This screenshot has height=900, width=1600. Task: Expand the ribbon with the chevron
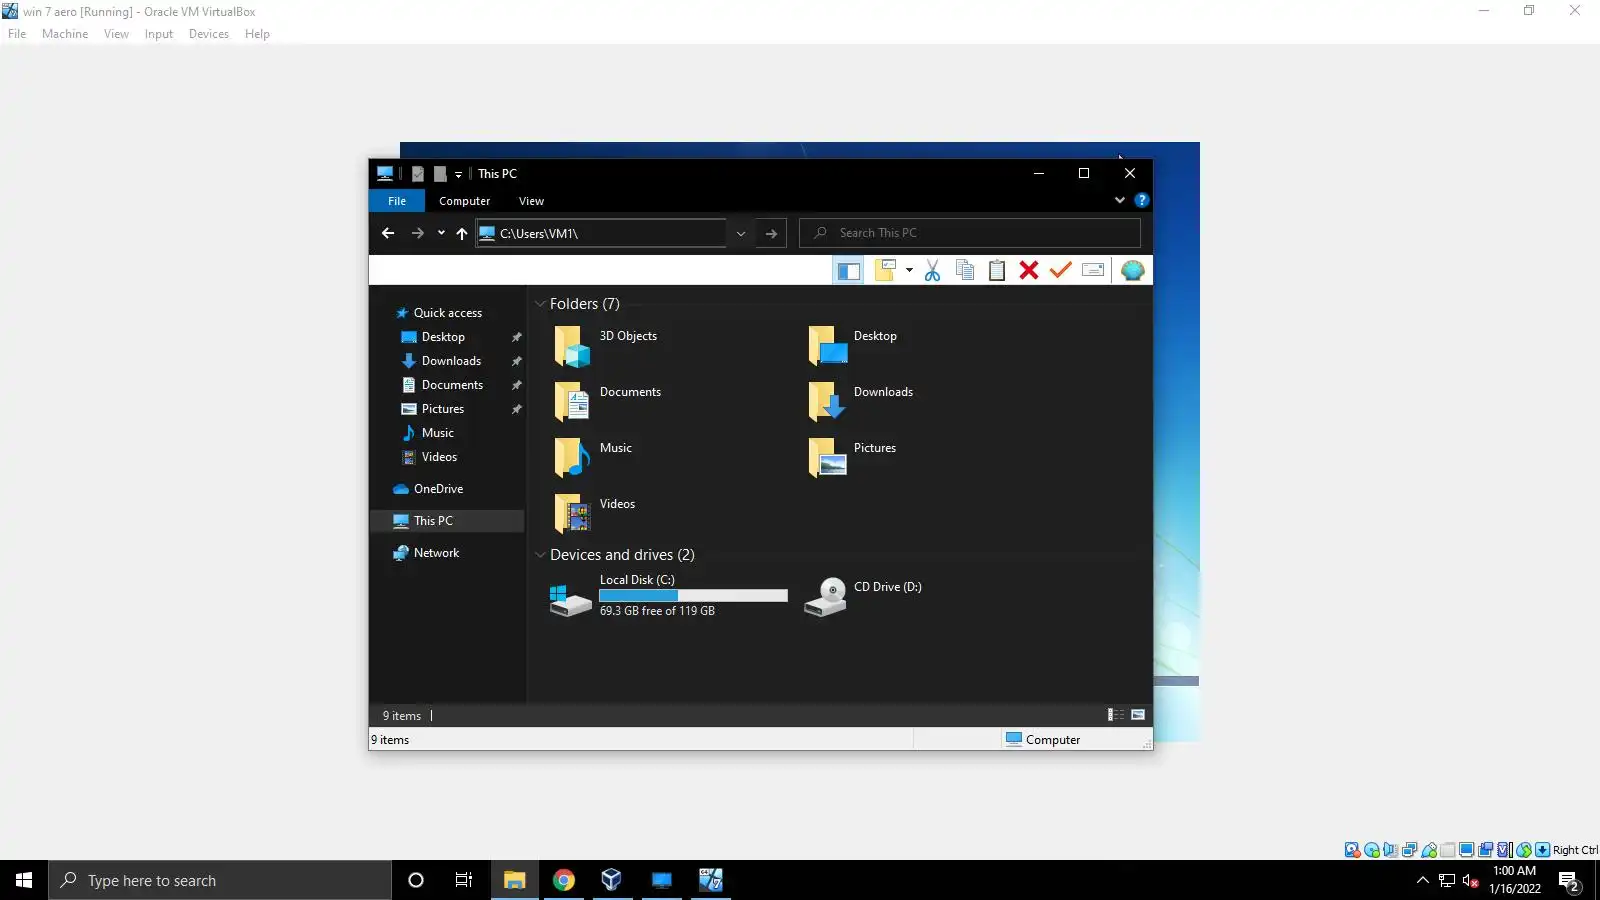(1120, 200)
